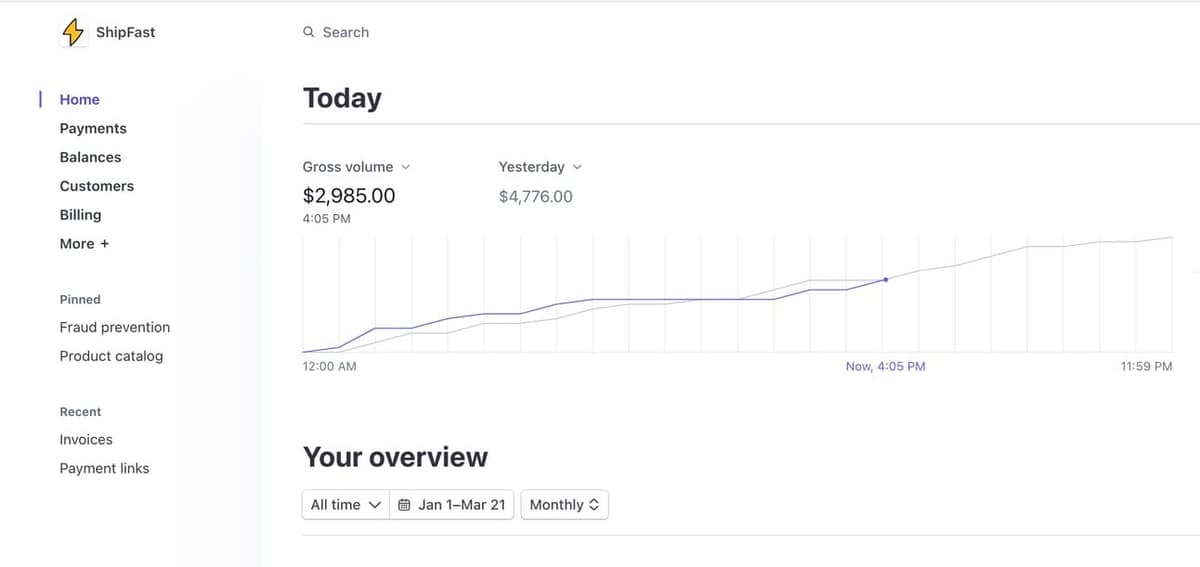Expand the More + sidebar menu

point(84,244)
